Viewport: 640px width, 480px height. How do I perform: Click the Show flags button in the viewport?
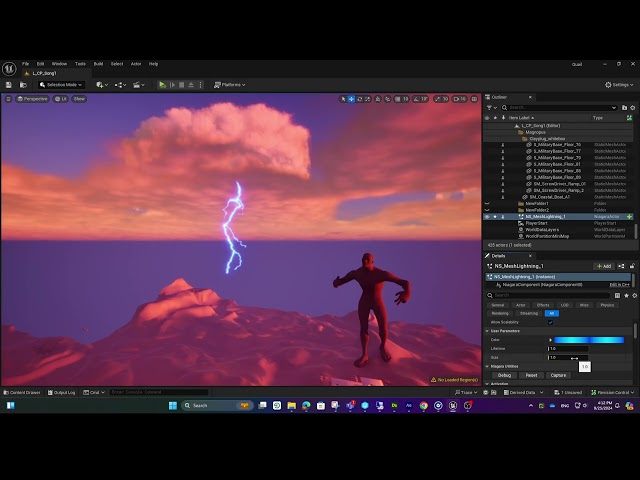(x=79, y=99)
